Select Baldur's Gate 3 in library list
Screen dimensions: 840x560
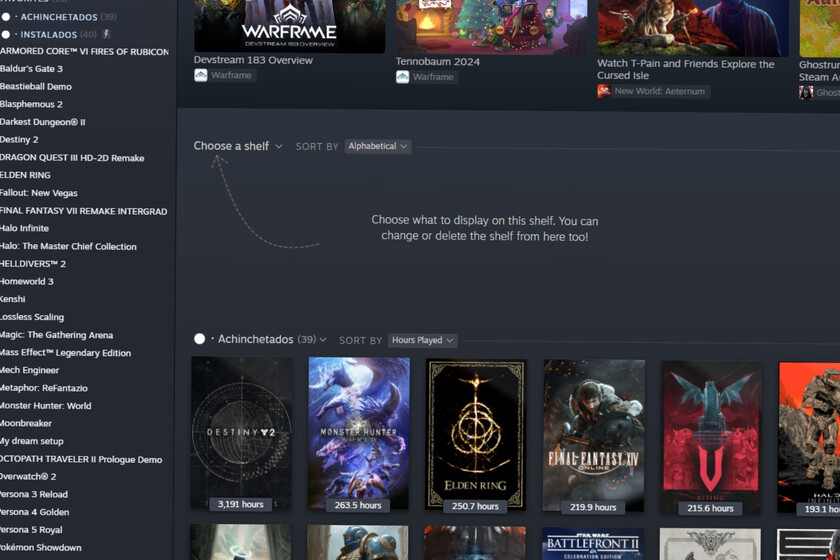coord(31,69)
